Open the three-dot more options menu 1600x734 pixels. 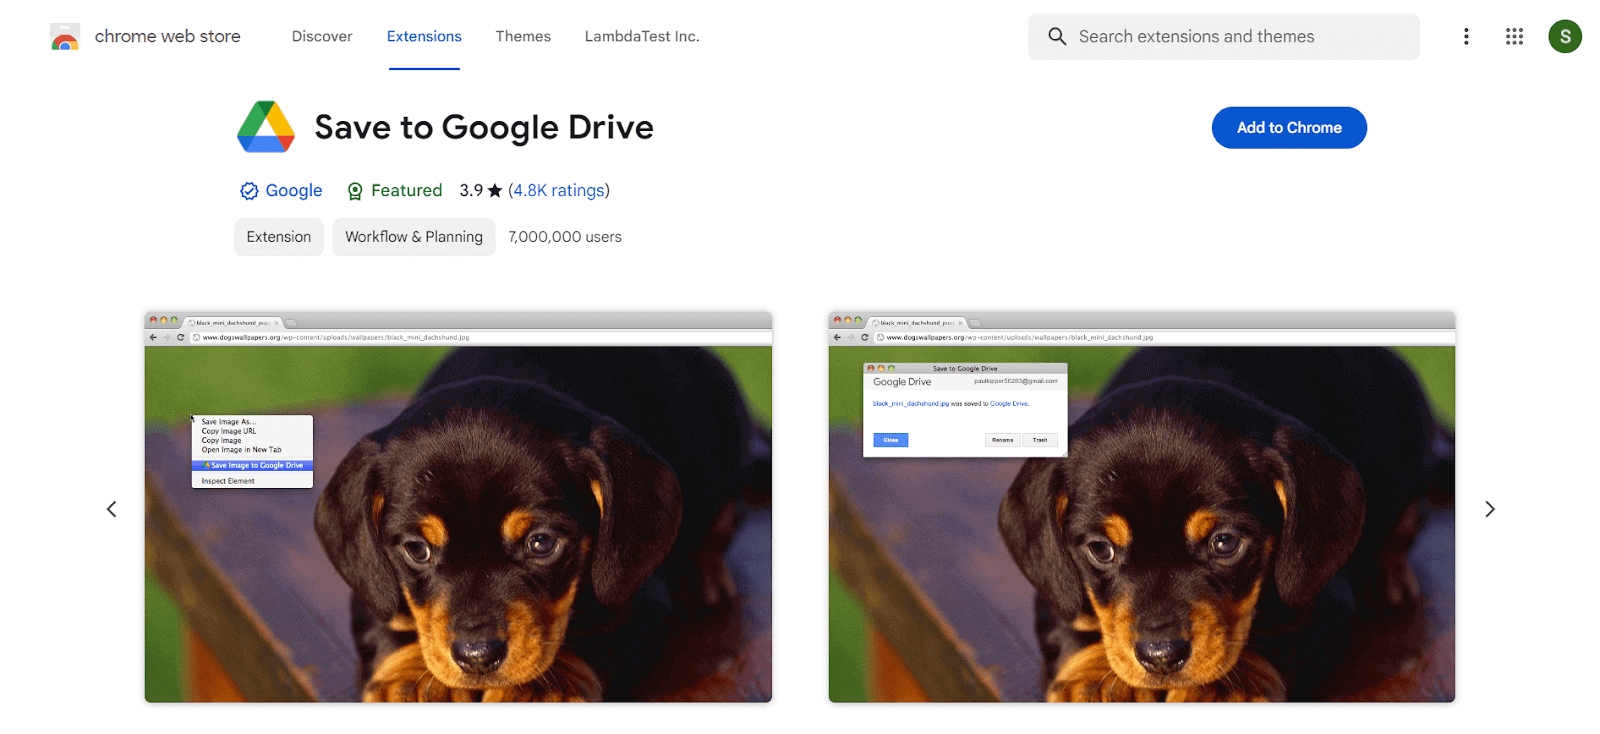1466,36
